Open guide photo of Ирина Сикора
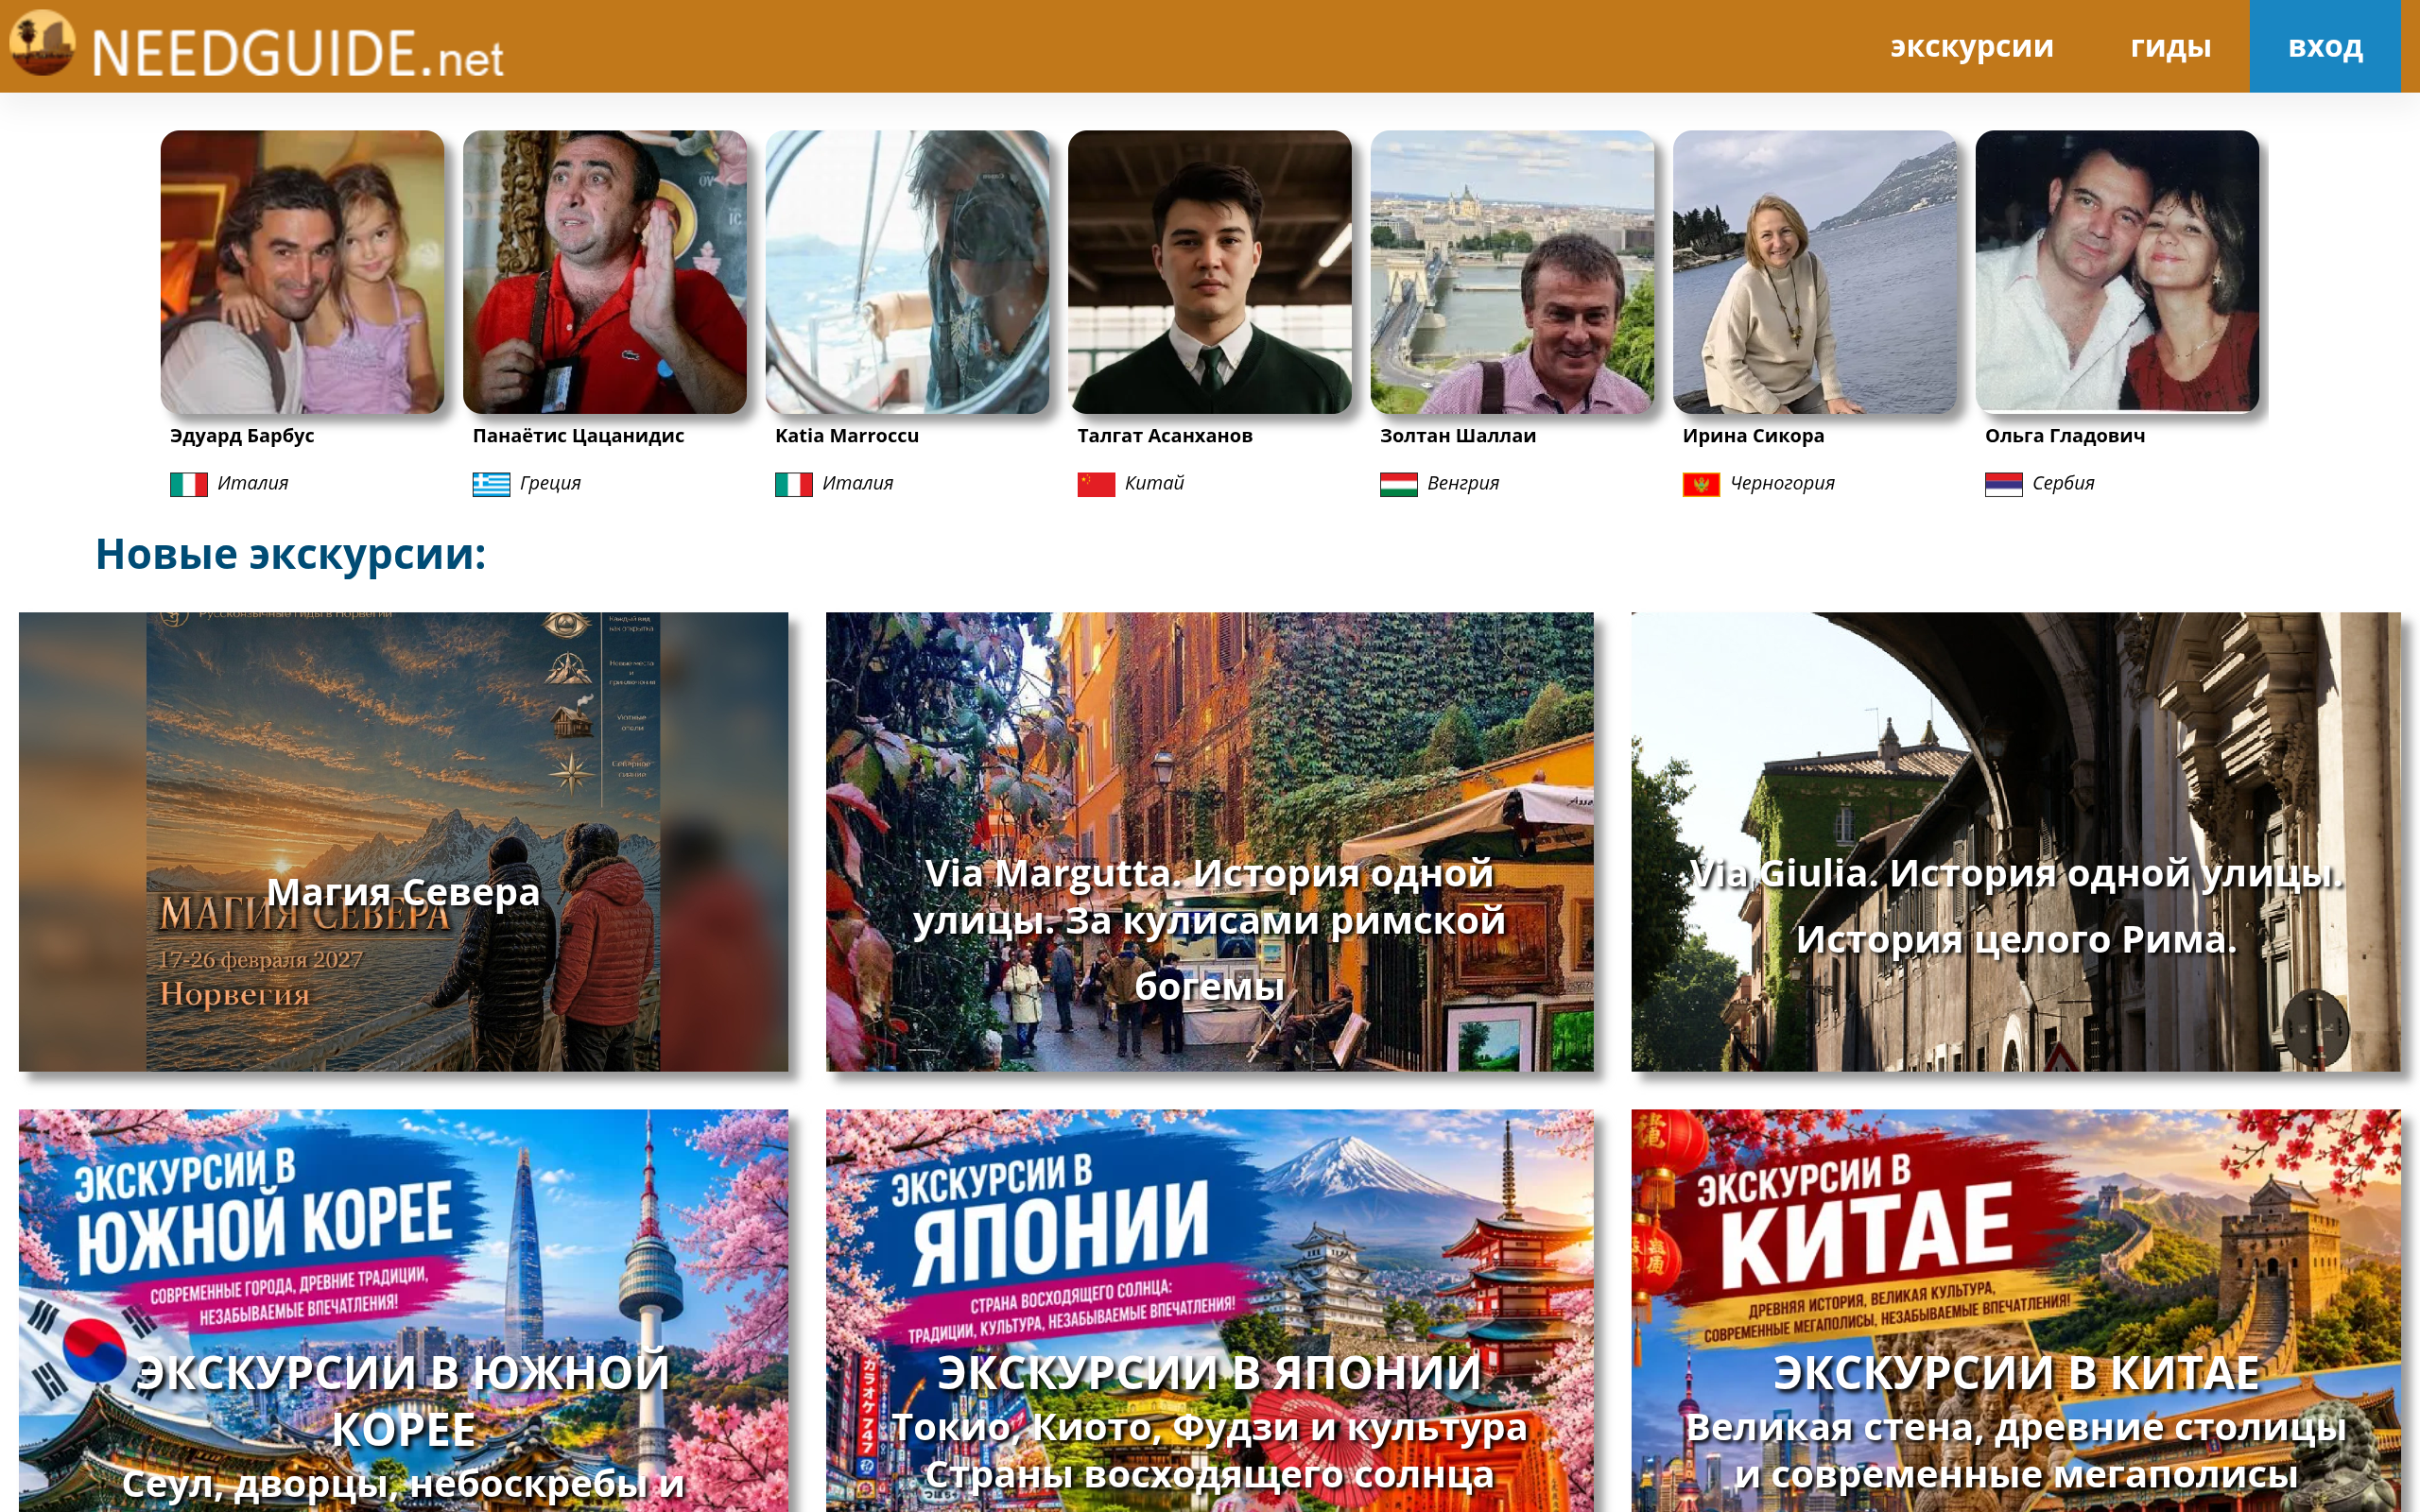Image resolution: width=2420 pixels, height=1512 pixels. [1815, 272]
